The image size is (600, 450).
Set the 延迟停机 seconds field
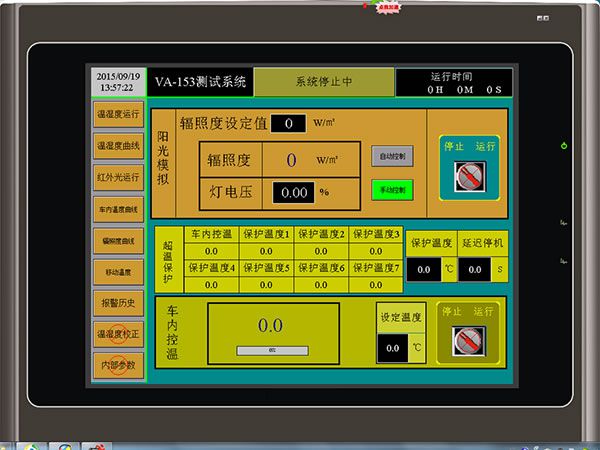(x=474, y=270)
